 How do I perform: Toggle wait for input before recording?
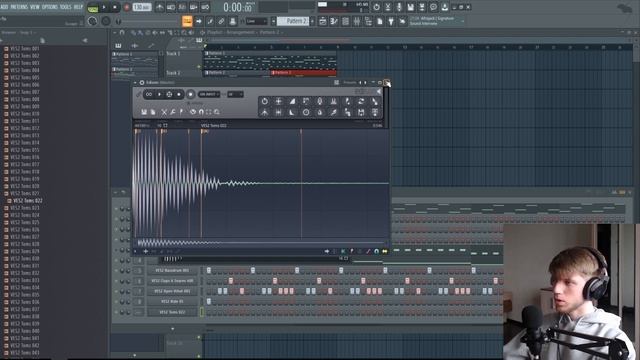pos(171,7)
